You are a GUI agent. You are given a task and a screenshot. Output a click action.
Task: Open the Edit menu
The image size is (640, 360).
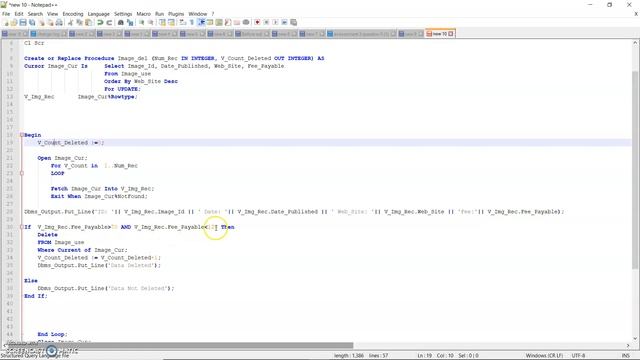(19, 14)
